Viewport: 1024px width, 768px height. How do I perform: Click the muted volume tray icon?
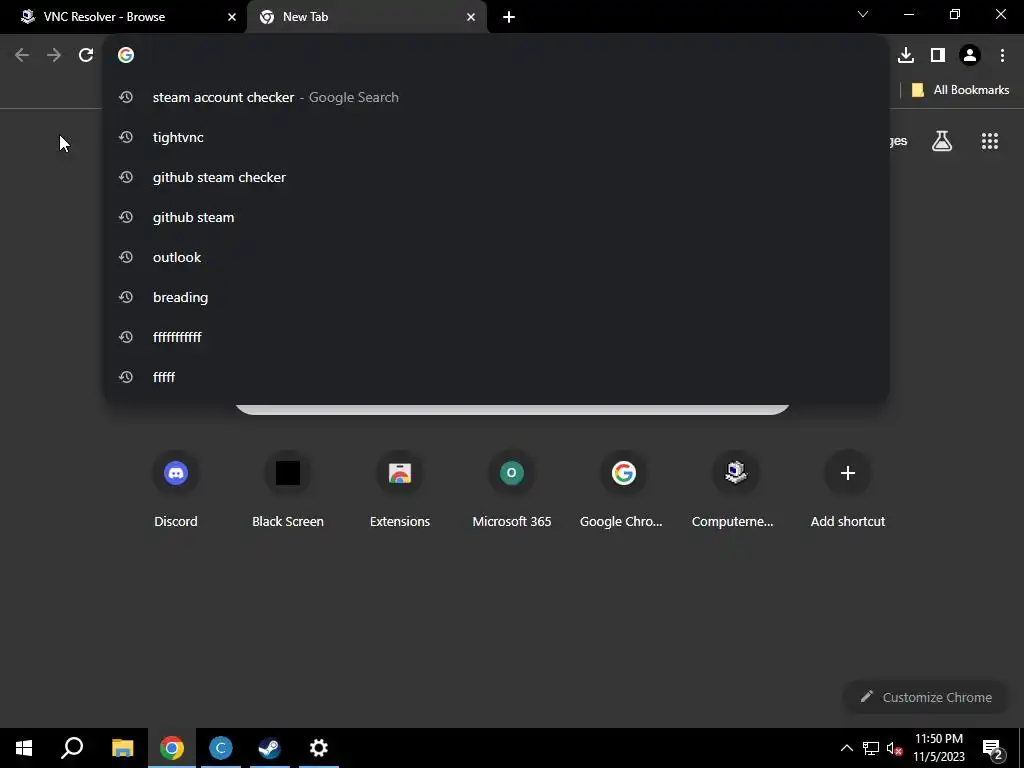[894, 748]
